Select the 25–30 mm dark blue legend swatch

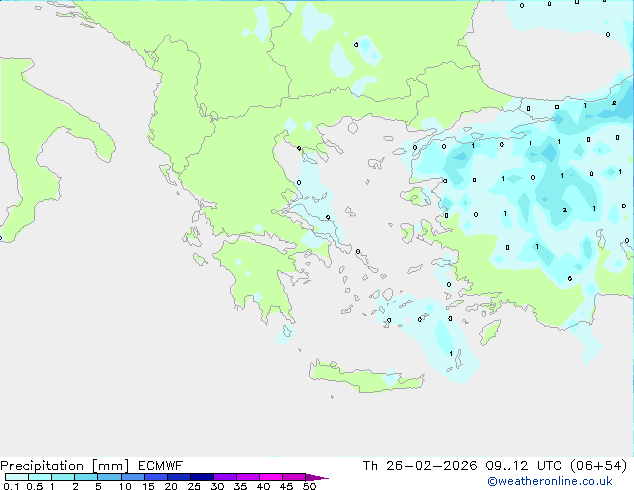point(202,477)
